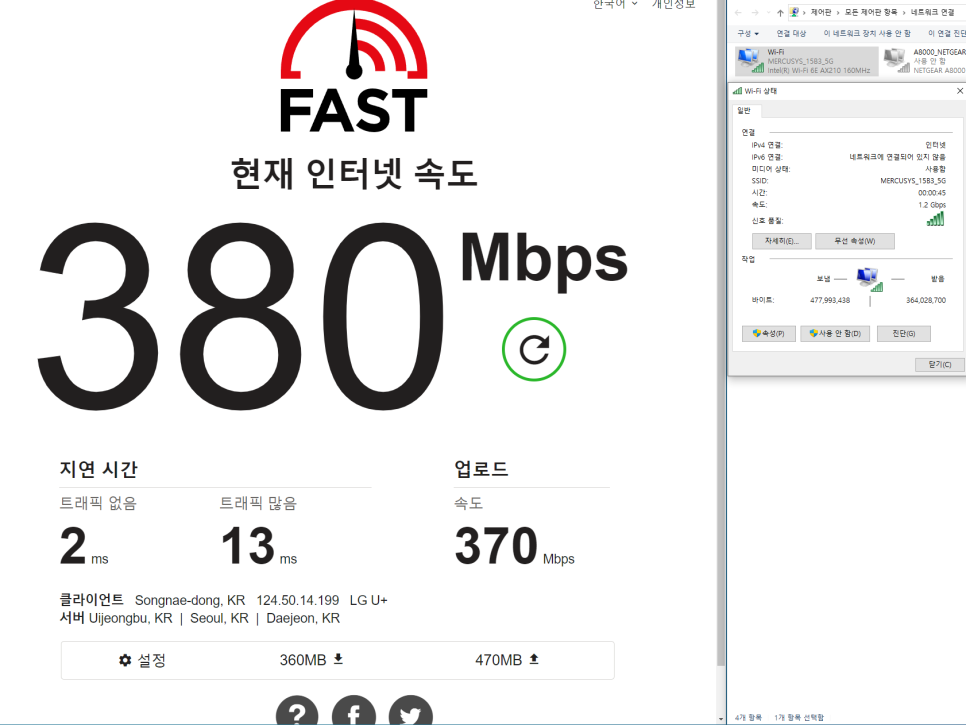Image resolution: width=966 pixels, height=725 pixels.
Task: Share results via Twitter icon
Action: pyautogui.click(x=410, y=712)
